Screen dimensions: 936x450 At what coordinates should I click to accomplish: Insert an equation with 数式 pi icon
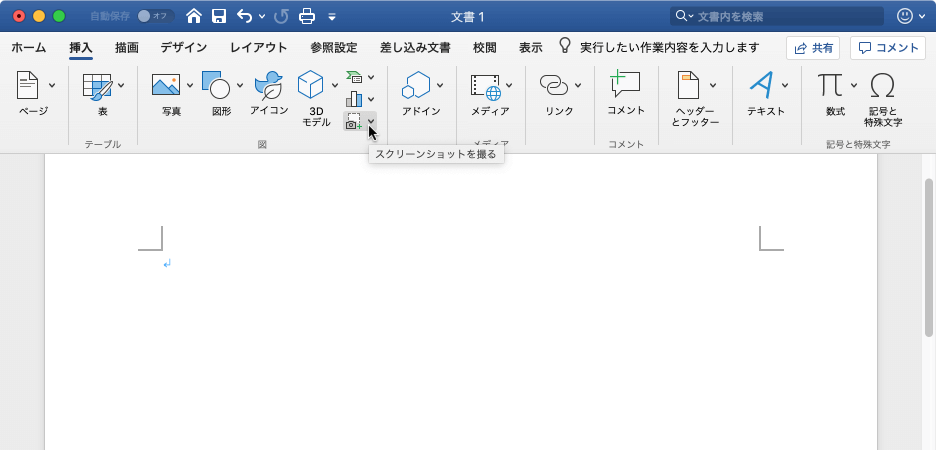click(x=831, y=85)
